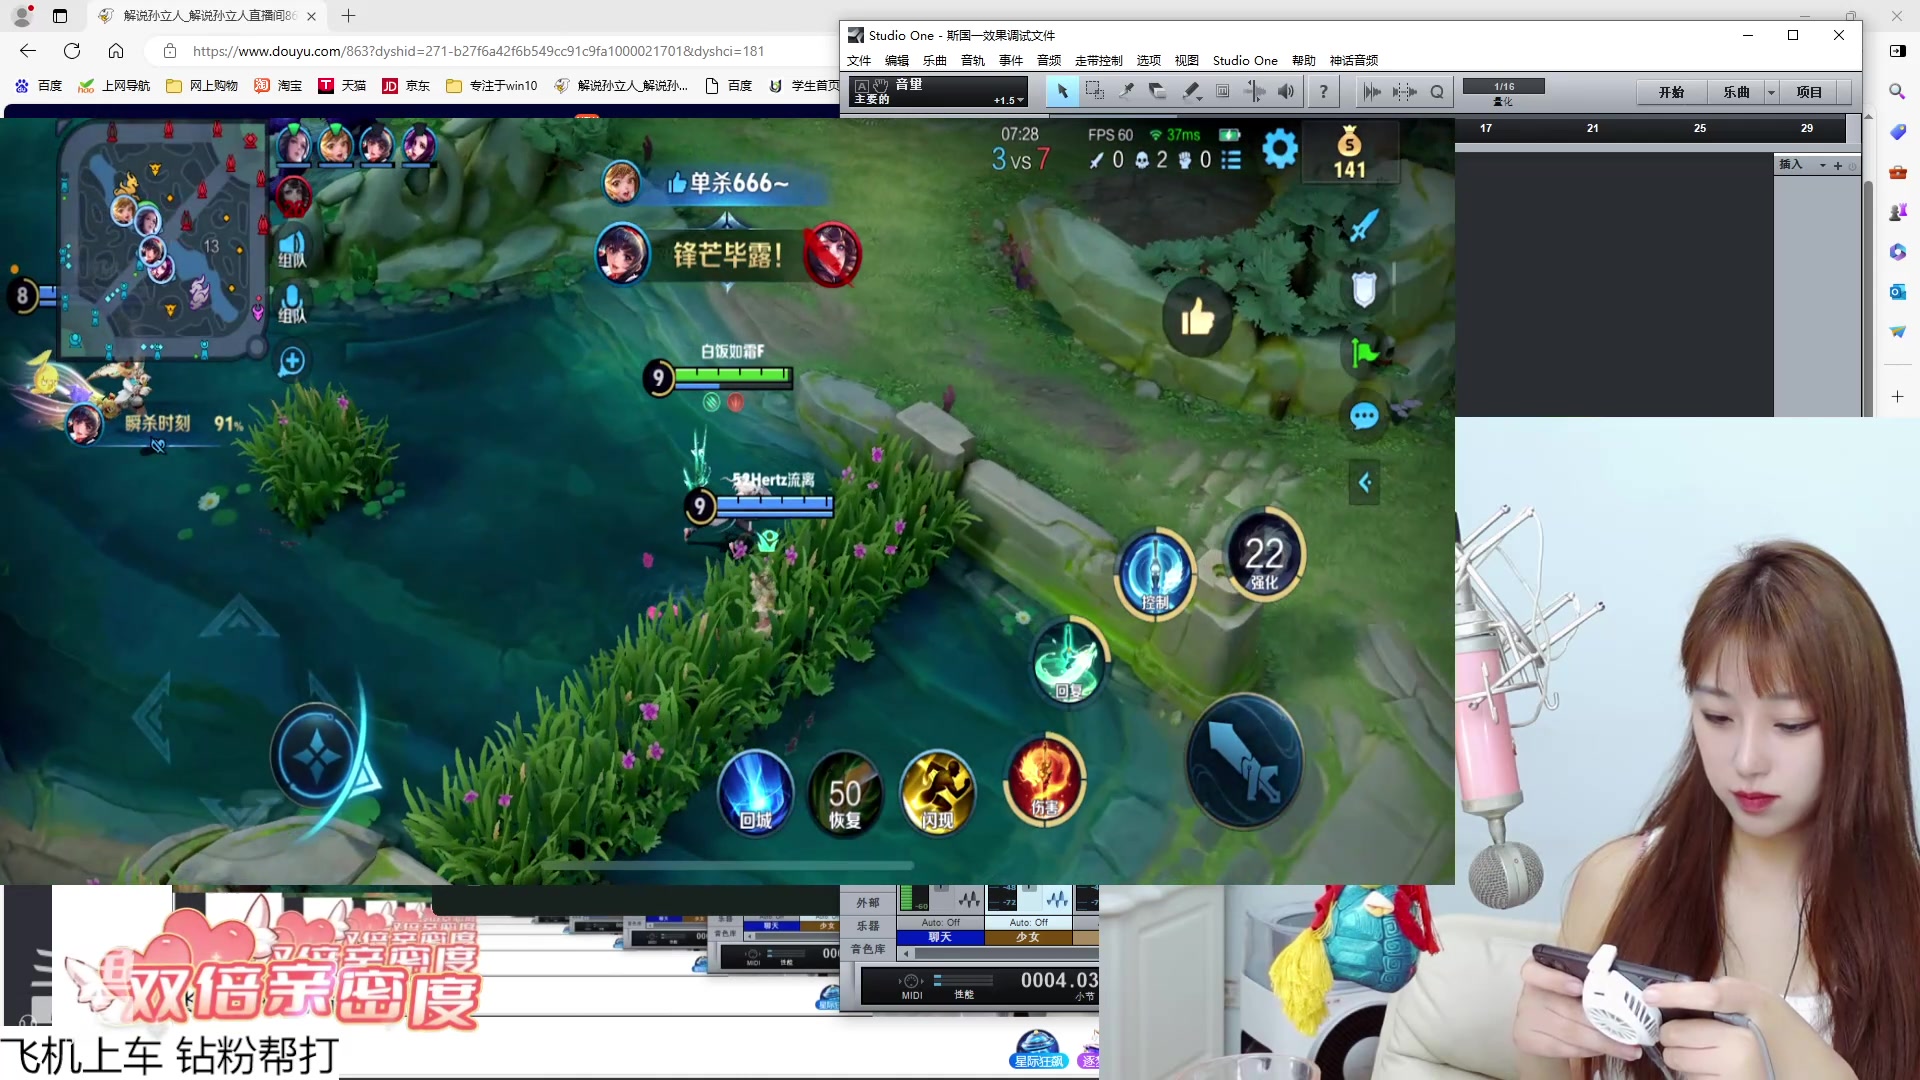Toggle the Edge split screen button
The height and width of the screenshot is (1080, 1920).
[x=1897, y=51]
